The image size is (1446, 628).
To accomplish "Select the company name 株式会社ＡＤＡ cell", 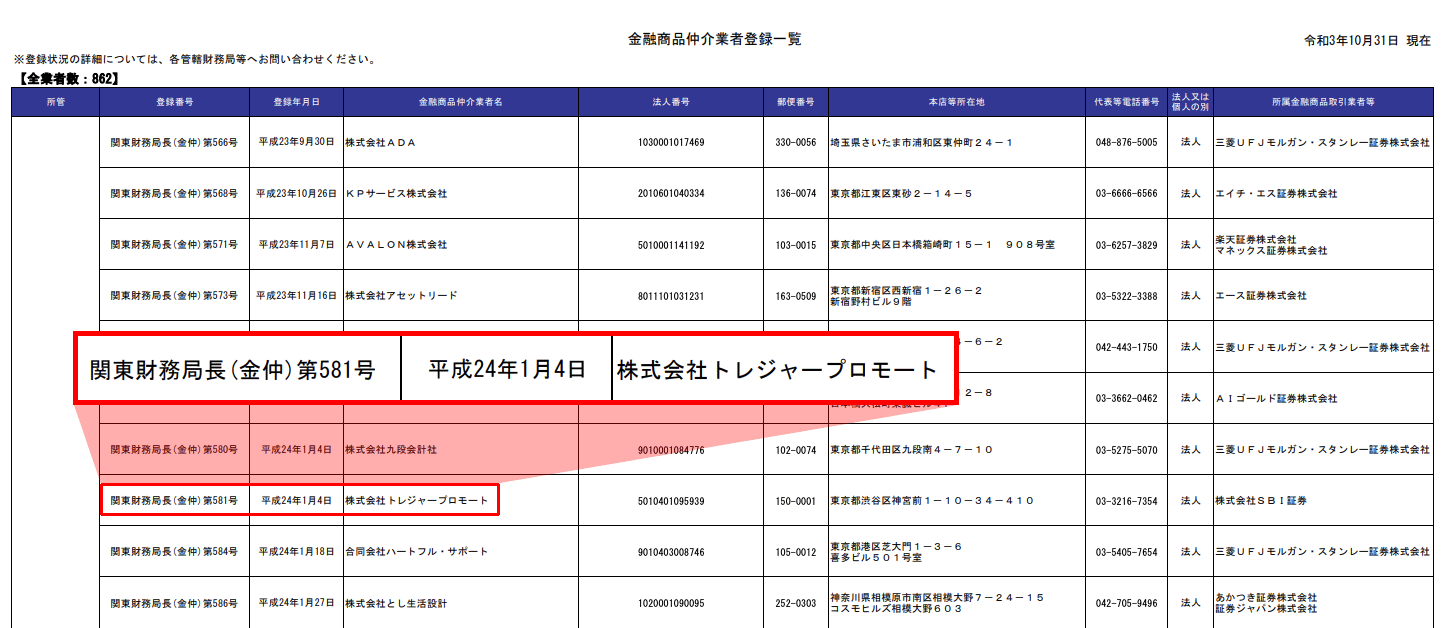I will pos(380,143).
